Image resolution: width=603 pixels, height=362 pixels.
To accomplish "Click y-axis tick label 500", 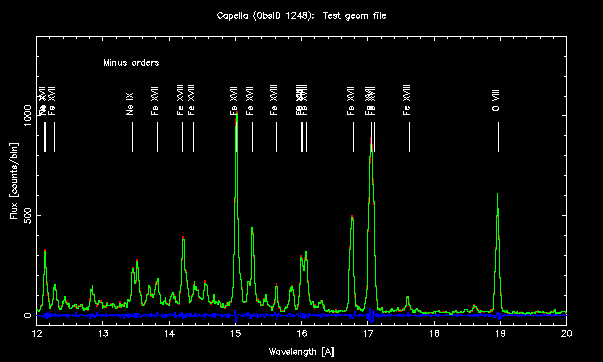I will click(x=27, y=215).
